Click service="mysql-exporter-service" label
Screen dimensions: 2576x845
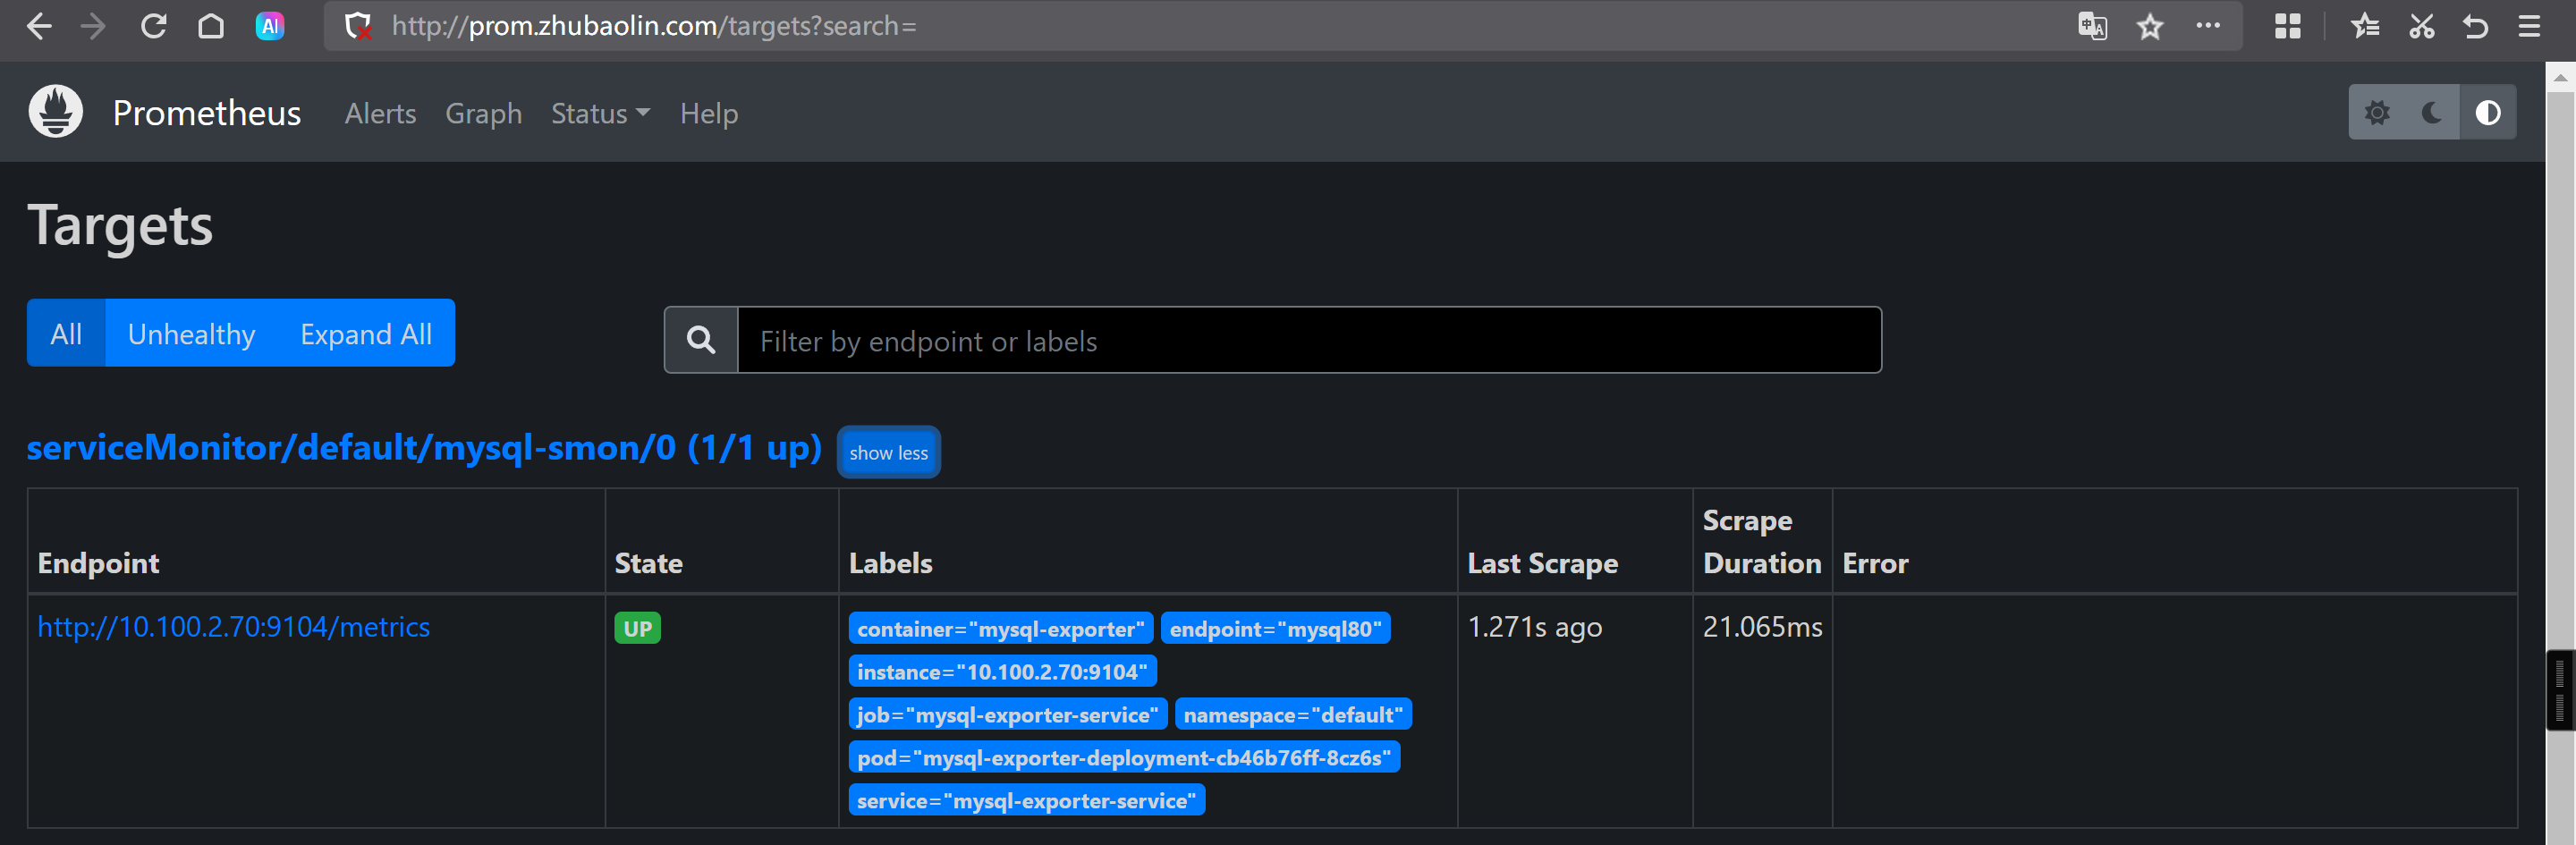[x=1026, y=800]
